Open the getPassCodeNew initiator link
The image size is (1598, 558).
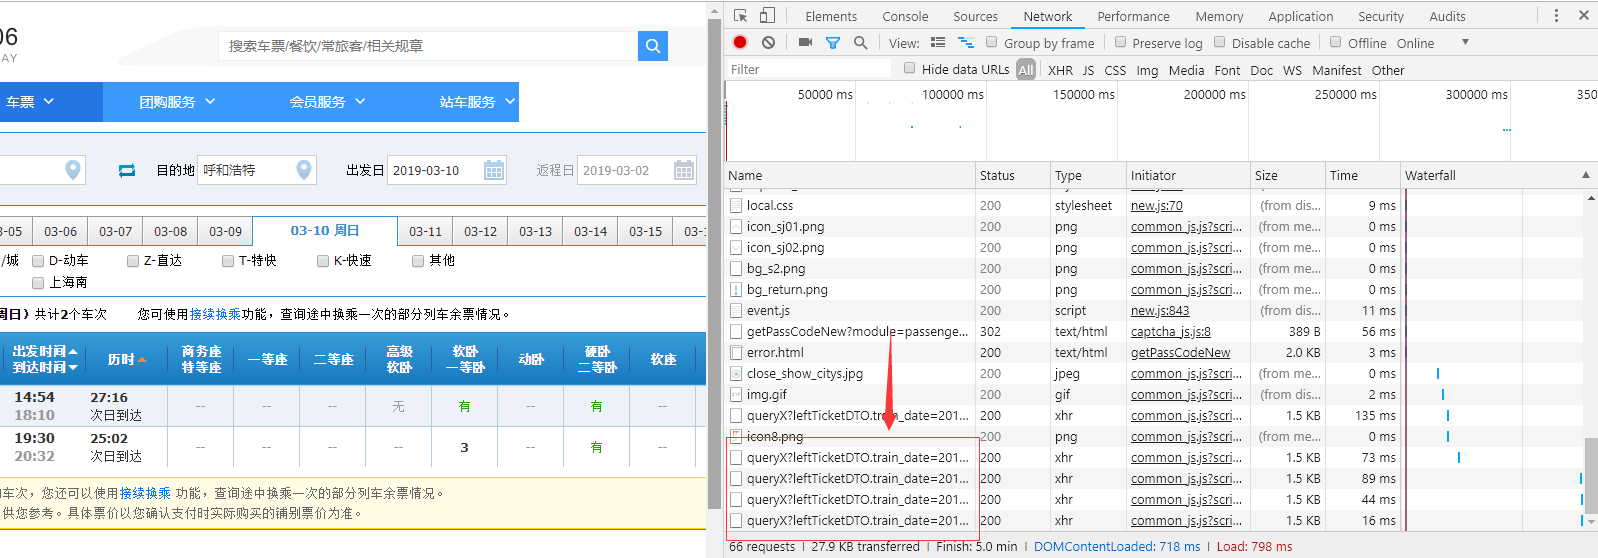click(1180, 352)
